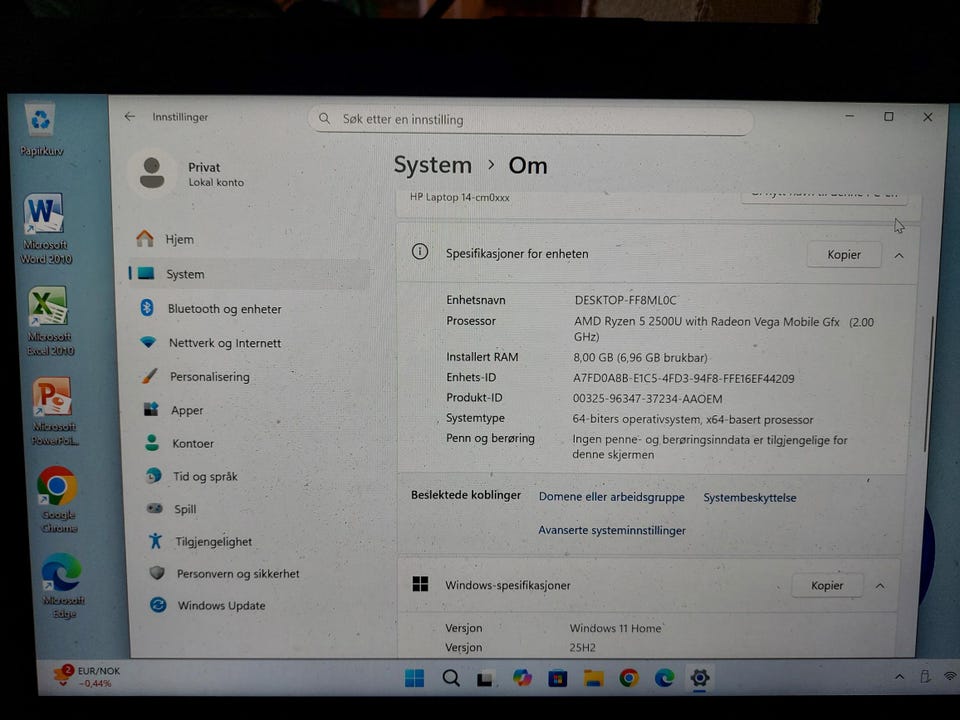
Task: Go back with the arrow in Innstillinger
Action: [129, 116]
